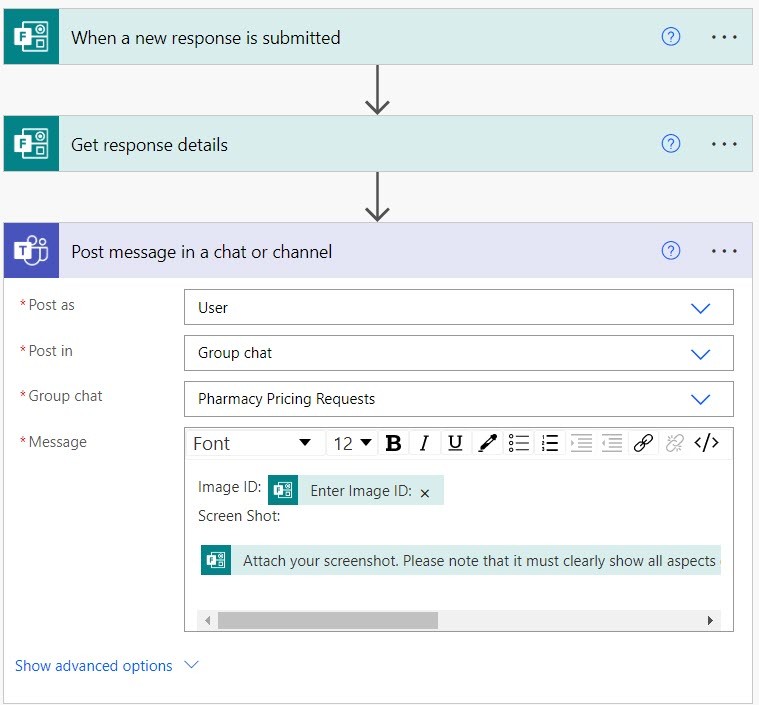This screenshot has width=759, height=705.
Task: Click the Forms icon on 'Get response details'
Action: click(x=31, y=144)
